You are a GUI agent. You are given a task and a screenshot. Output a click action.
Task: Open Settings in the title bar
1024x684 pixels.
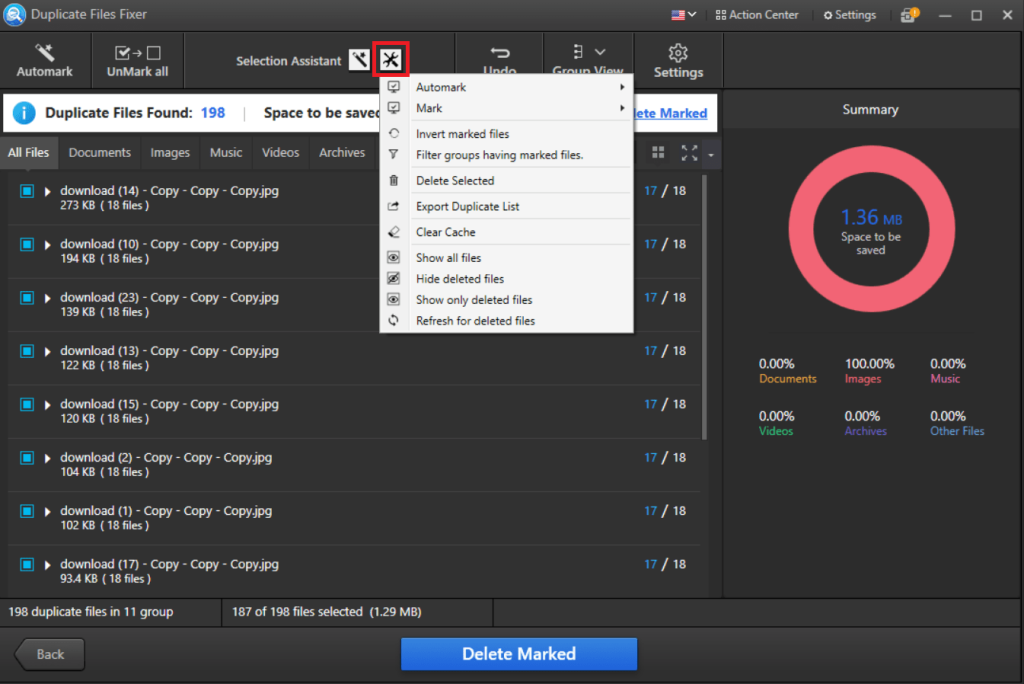[850, 14]
